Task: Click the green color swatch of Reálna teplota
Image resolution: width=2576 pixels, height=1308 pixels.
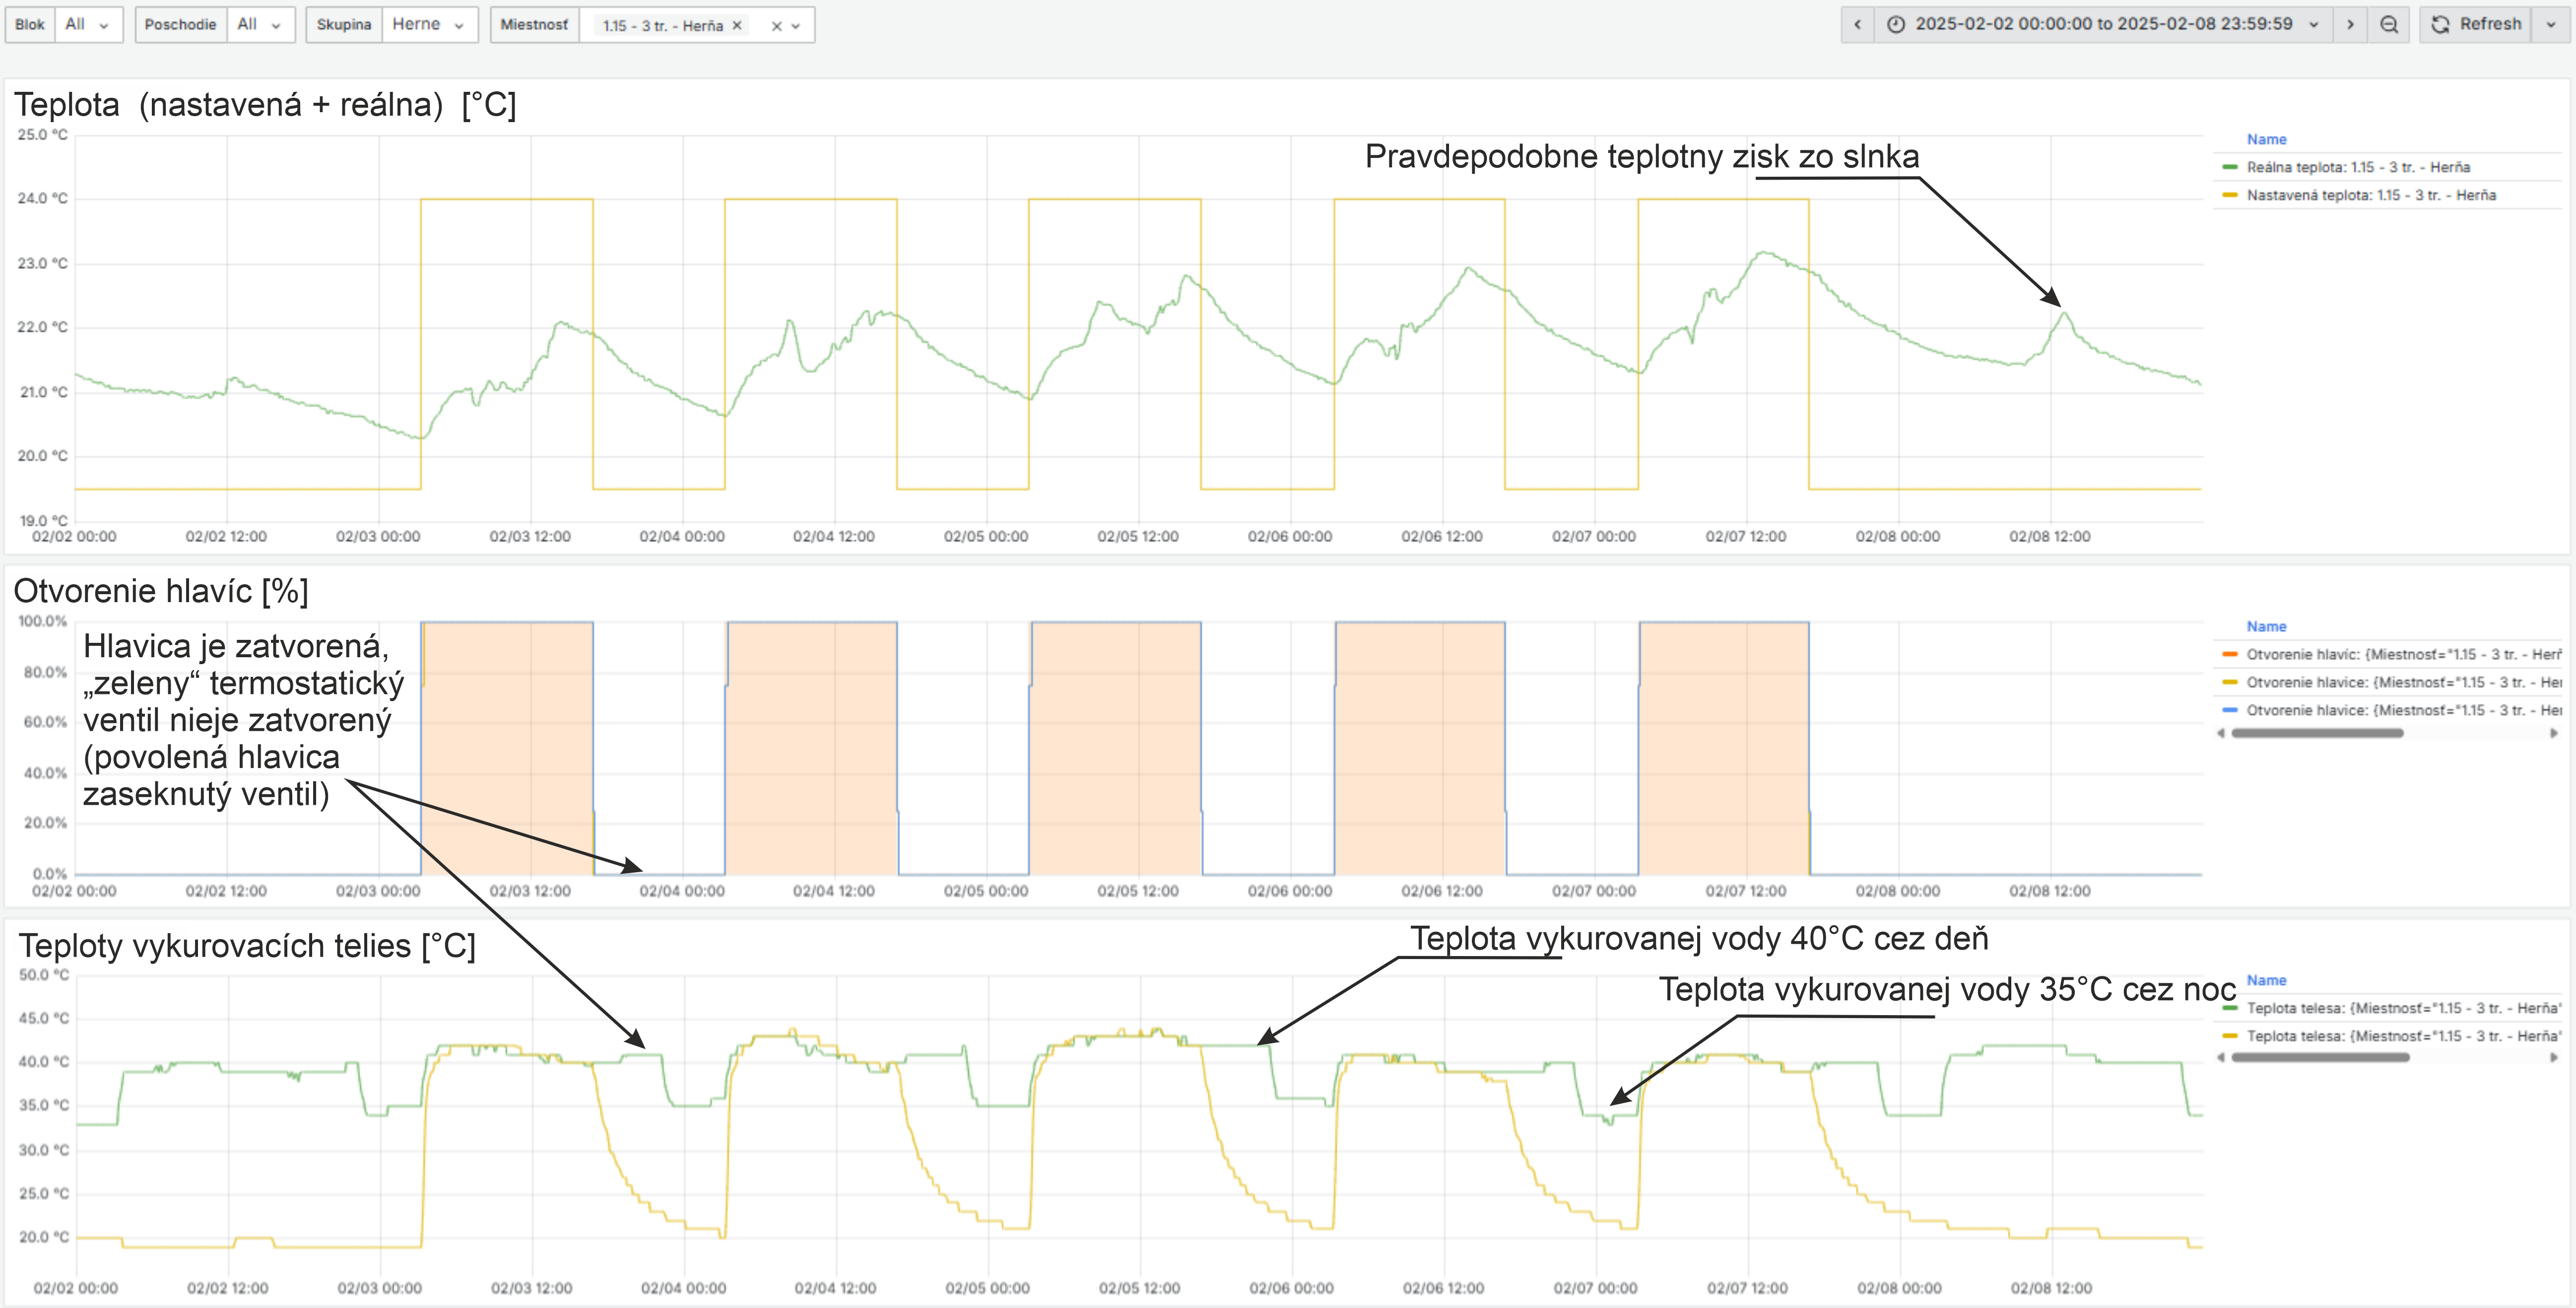Action: pyautogui.click(x=2229, y=167)
